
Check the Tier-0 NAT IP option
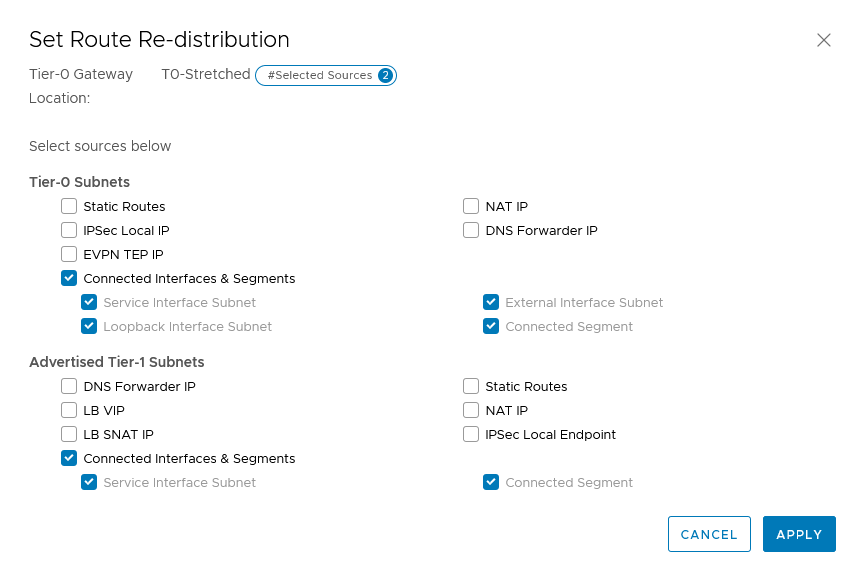click(471, 206)
